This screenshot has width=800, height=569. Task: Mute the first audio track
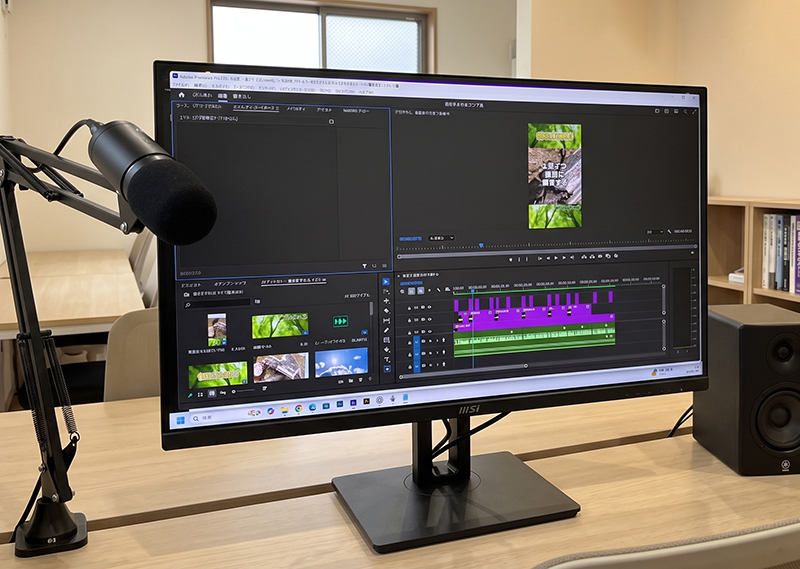pos(430,341)
